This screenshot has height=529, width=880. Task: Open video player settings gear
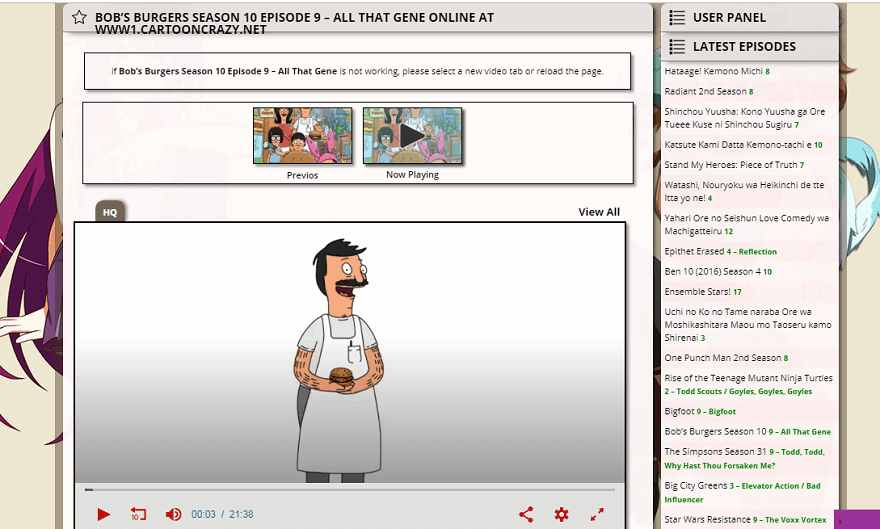pyautogui.click(x=561, y=514)
